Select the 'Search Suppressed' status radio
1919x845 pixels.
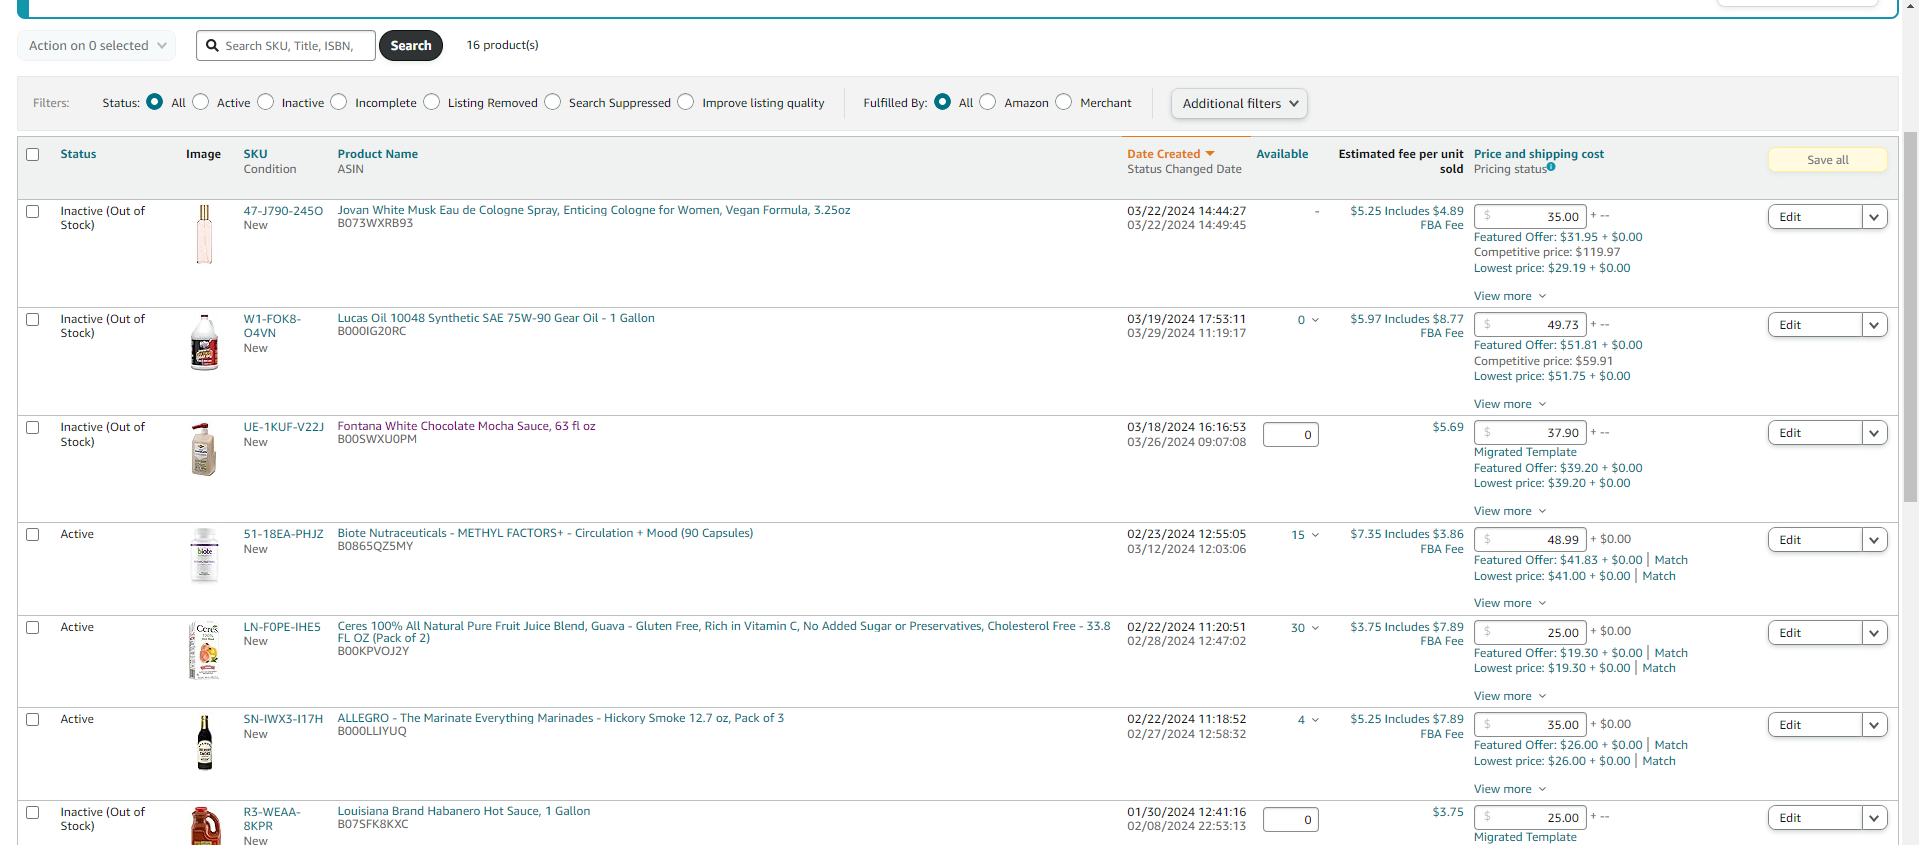point(553,102)
